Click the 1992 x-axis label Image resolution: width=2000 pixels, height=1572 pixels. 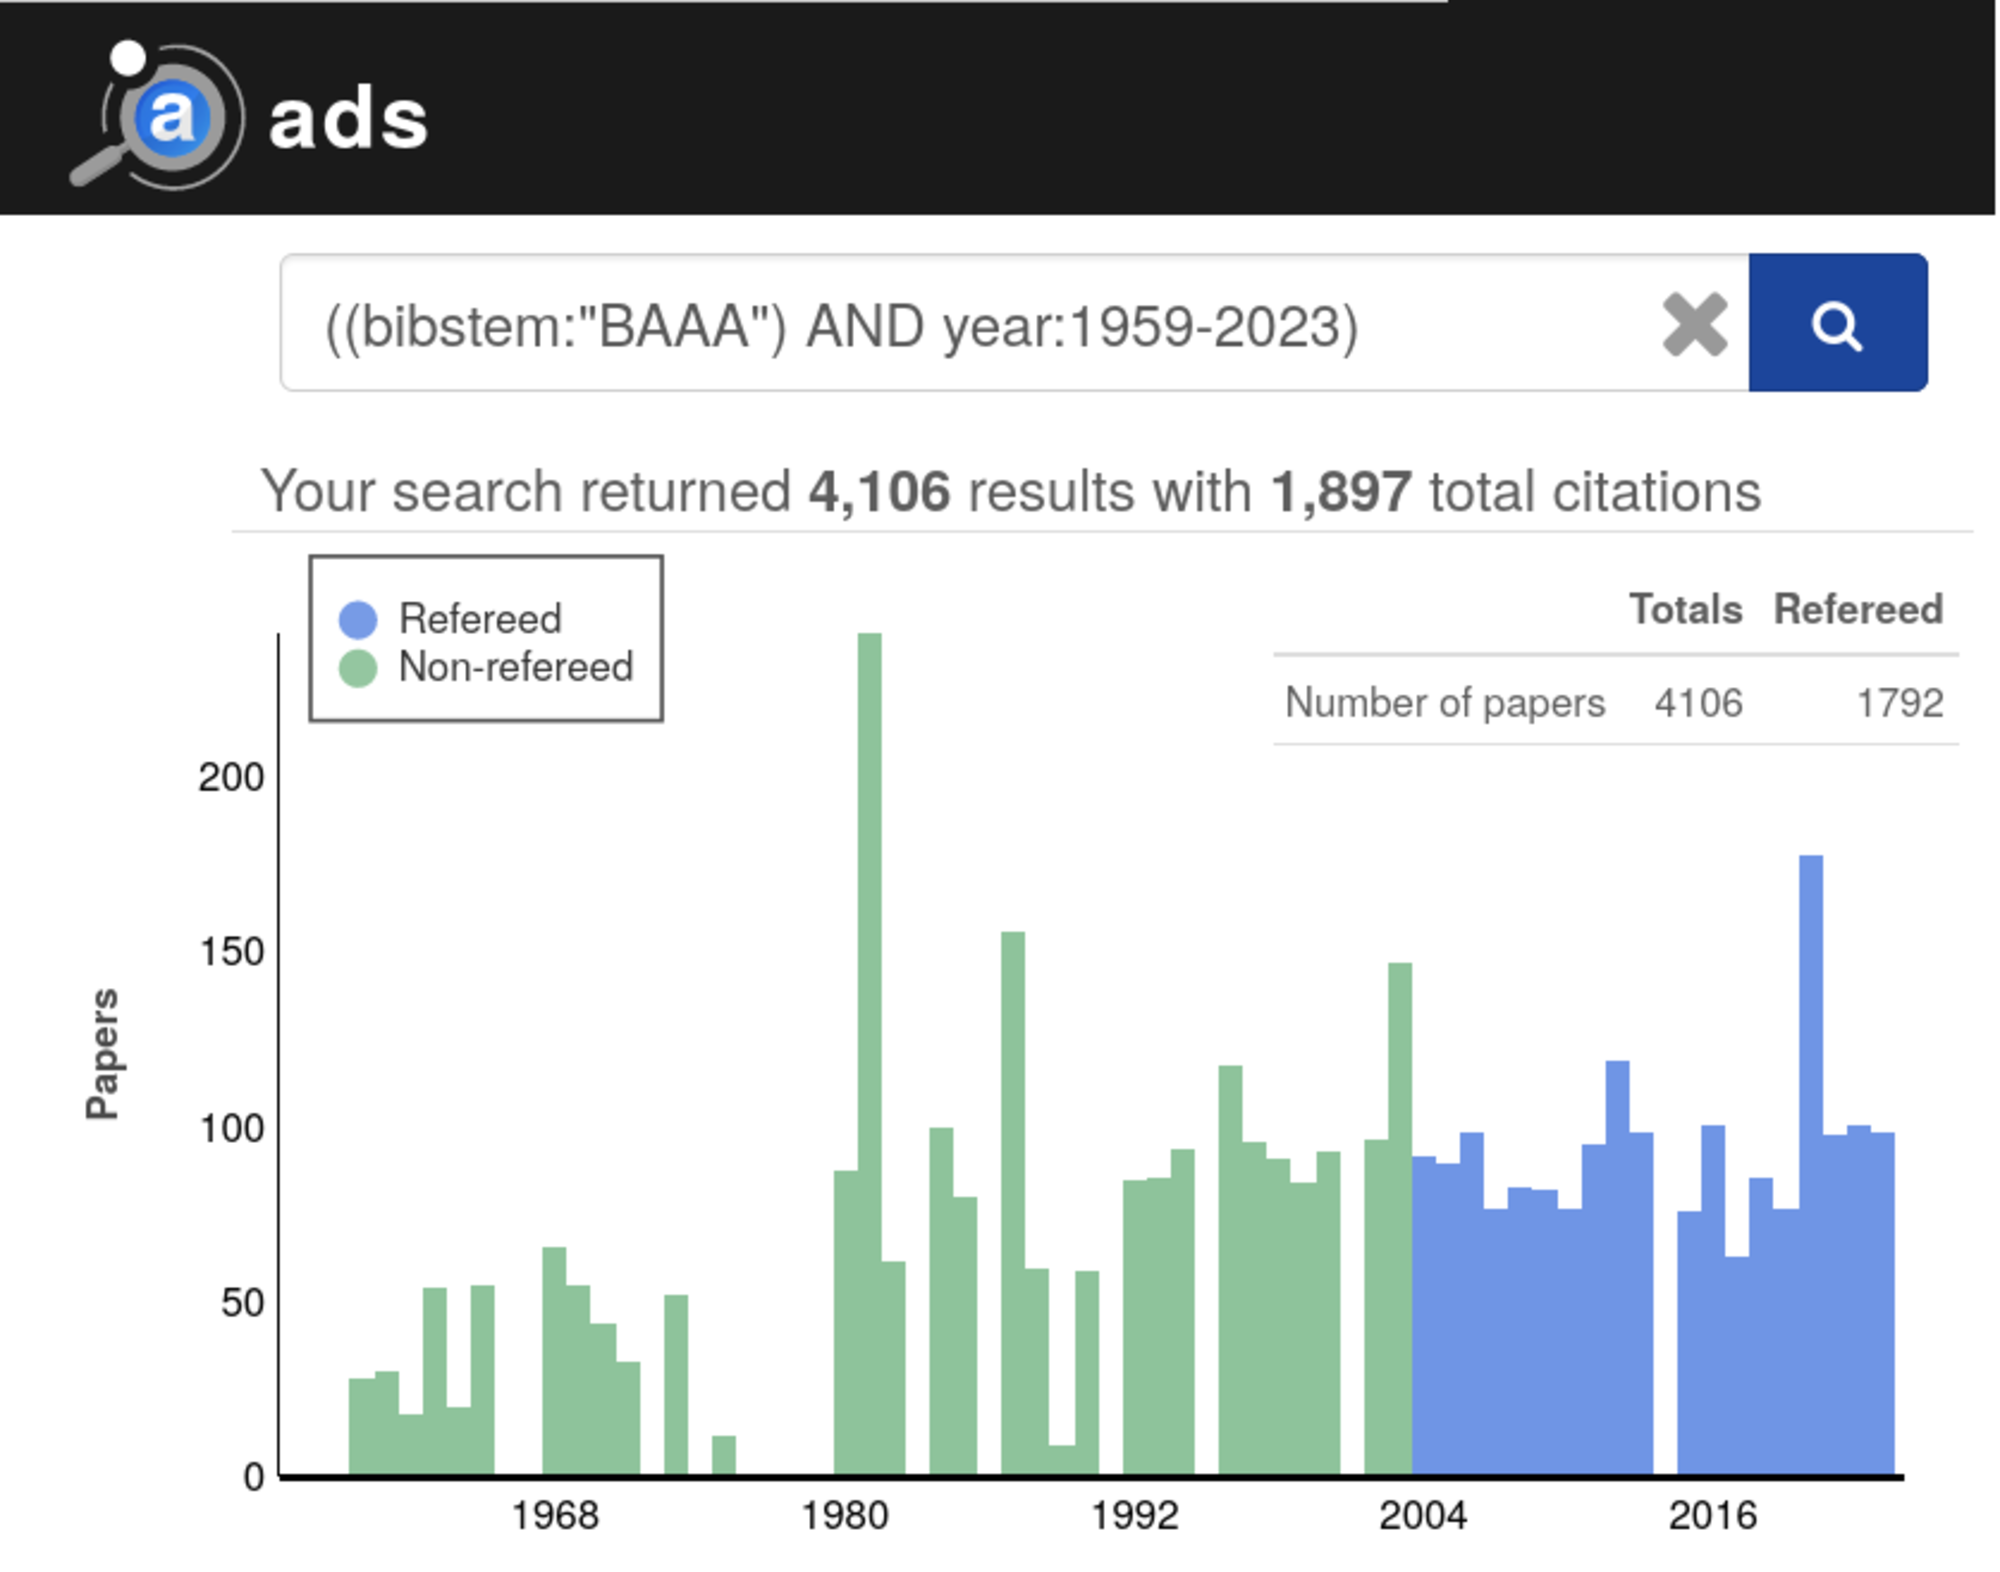point(1134,1517)
